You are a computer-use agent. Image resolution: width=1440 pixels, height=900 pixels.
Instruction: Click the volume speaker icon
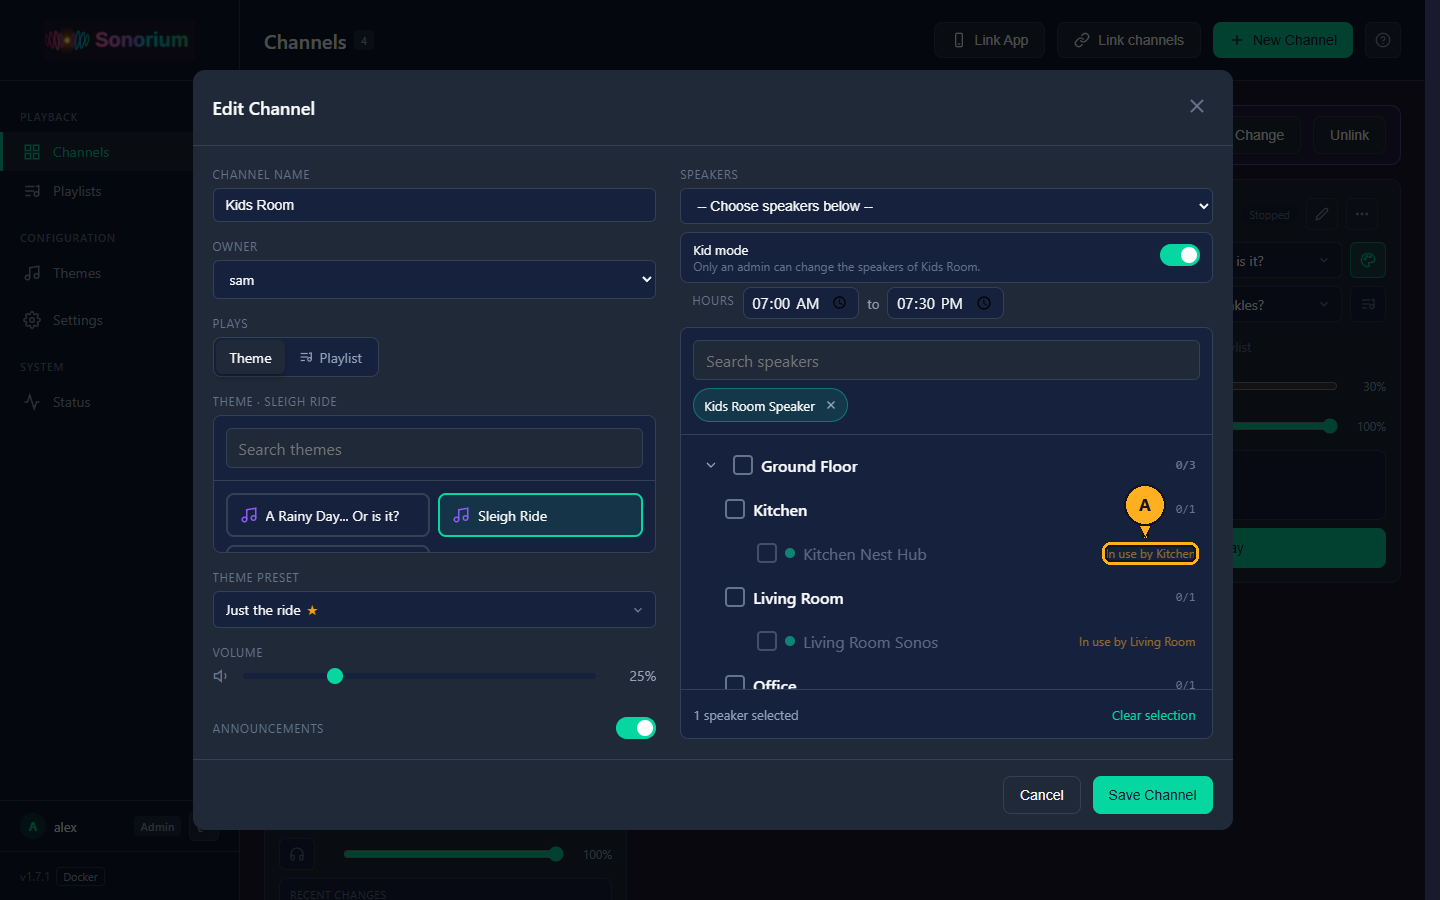[220, 676]
